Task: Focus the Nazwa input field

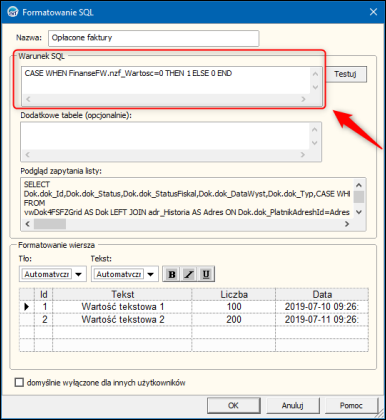Action: [153, 38]
